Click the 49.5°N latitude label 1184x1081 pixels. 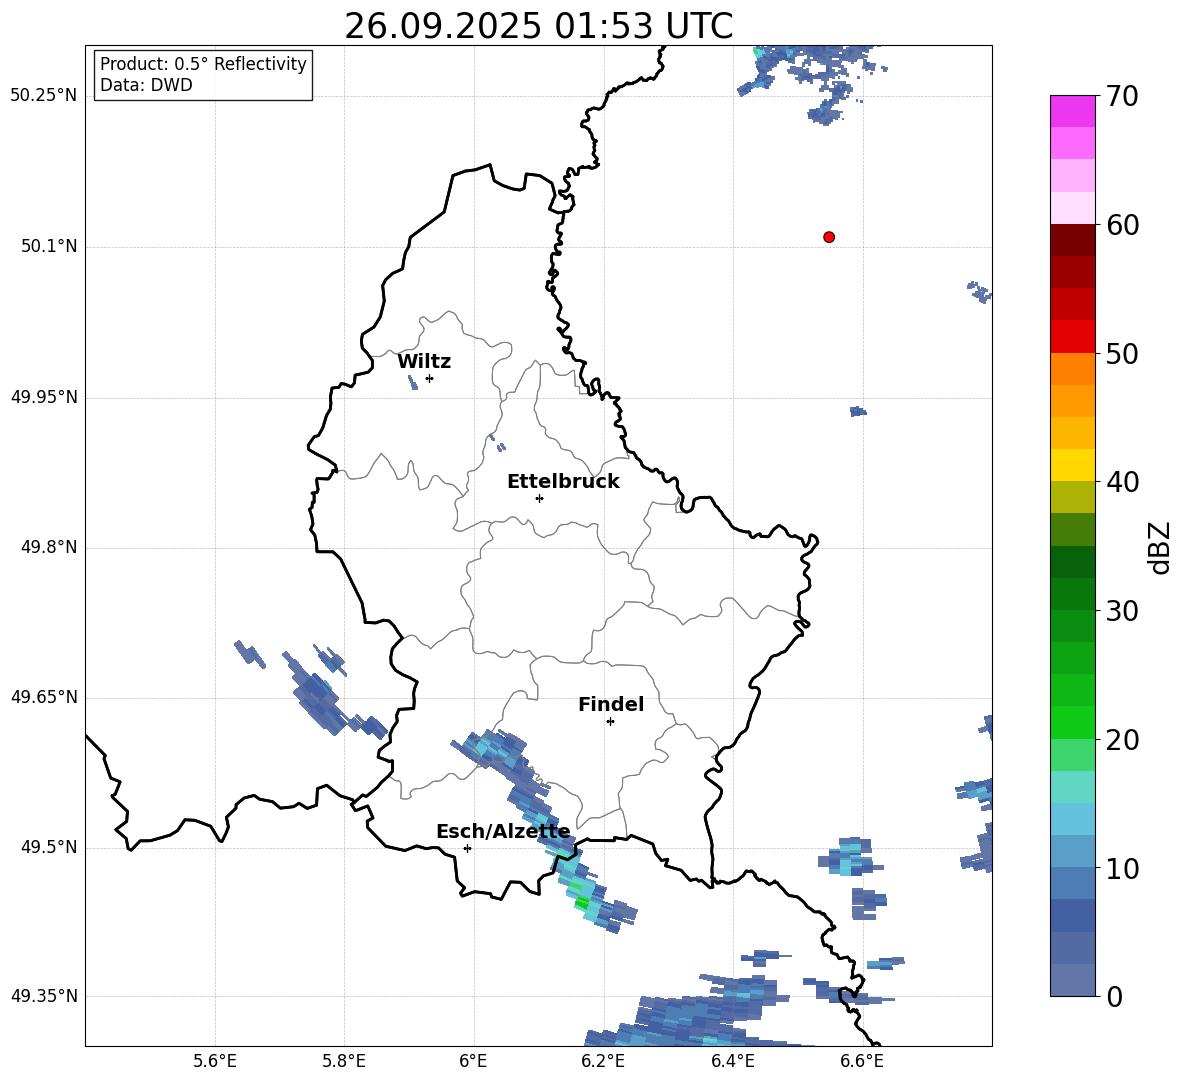49,847
